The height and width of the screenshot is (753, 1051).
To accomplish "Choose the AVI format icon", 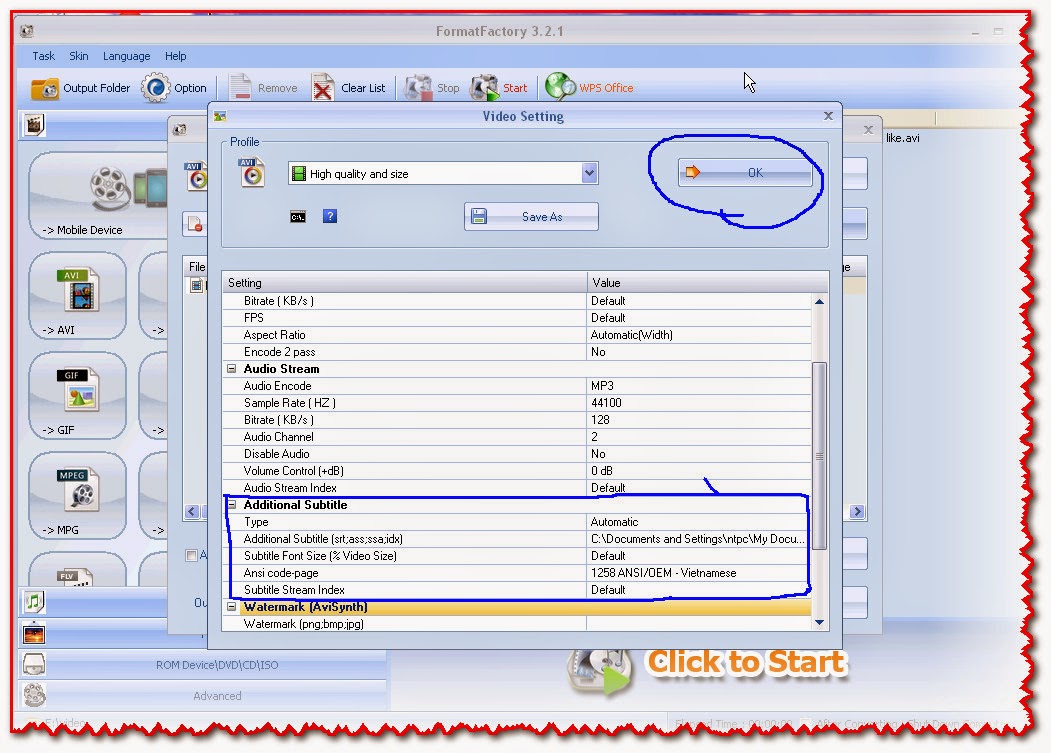I will (80, 290).
